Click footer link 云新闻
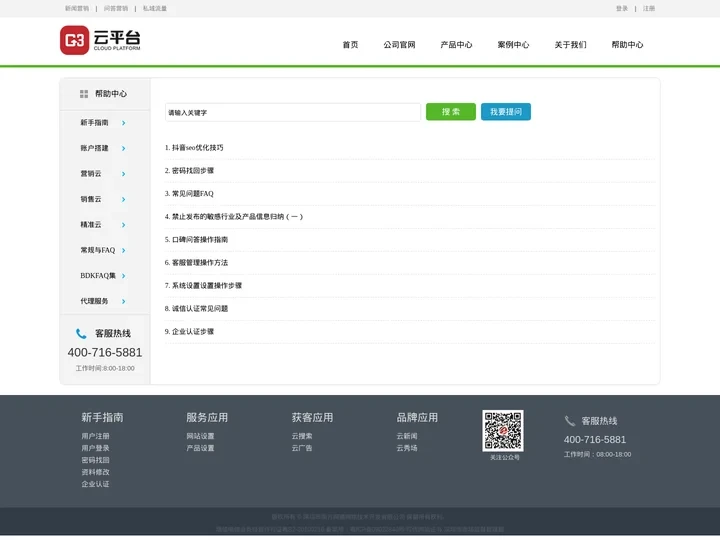Image resolution: width=720 pixels, height=540 pixels. click(407, 436)
